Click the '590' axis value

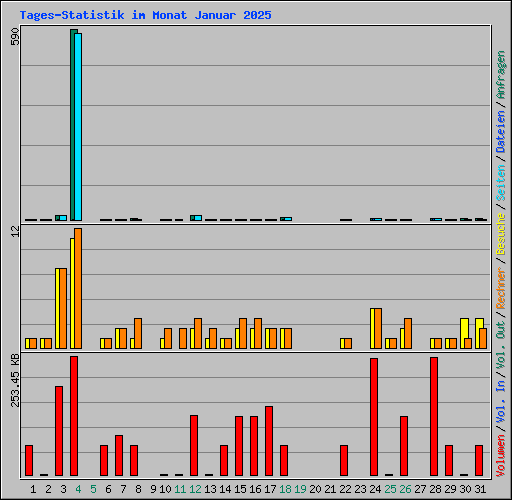[x=15, y=37]
